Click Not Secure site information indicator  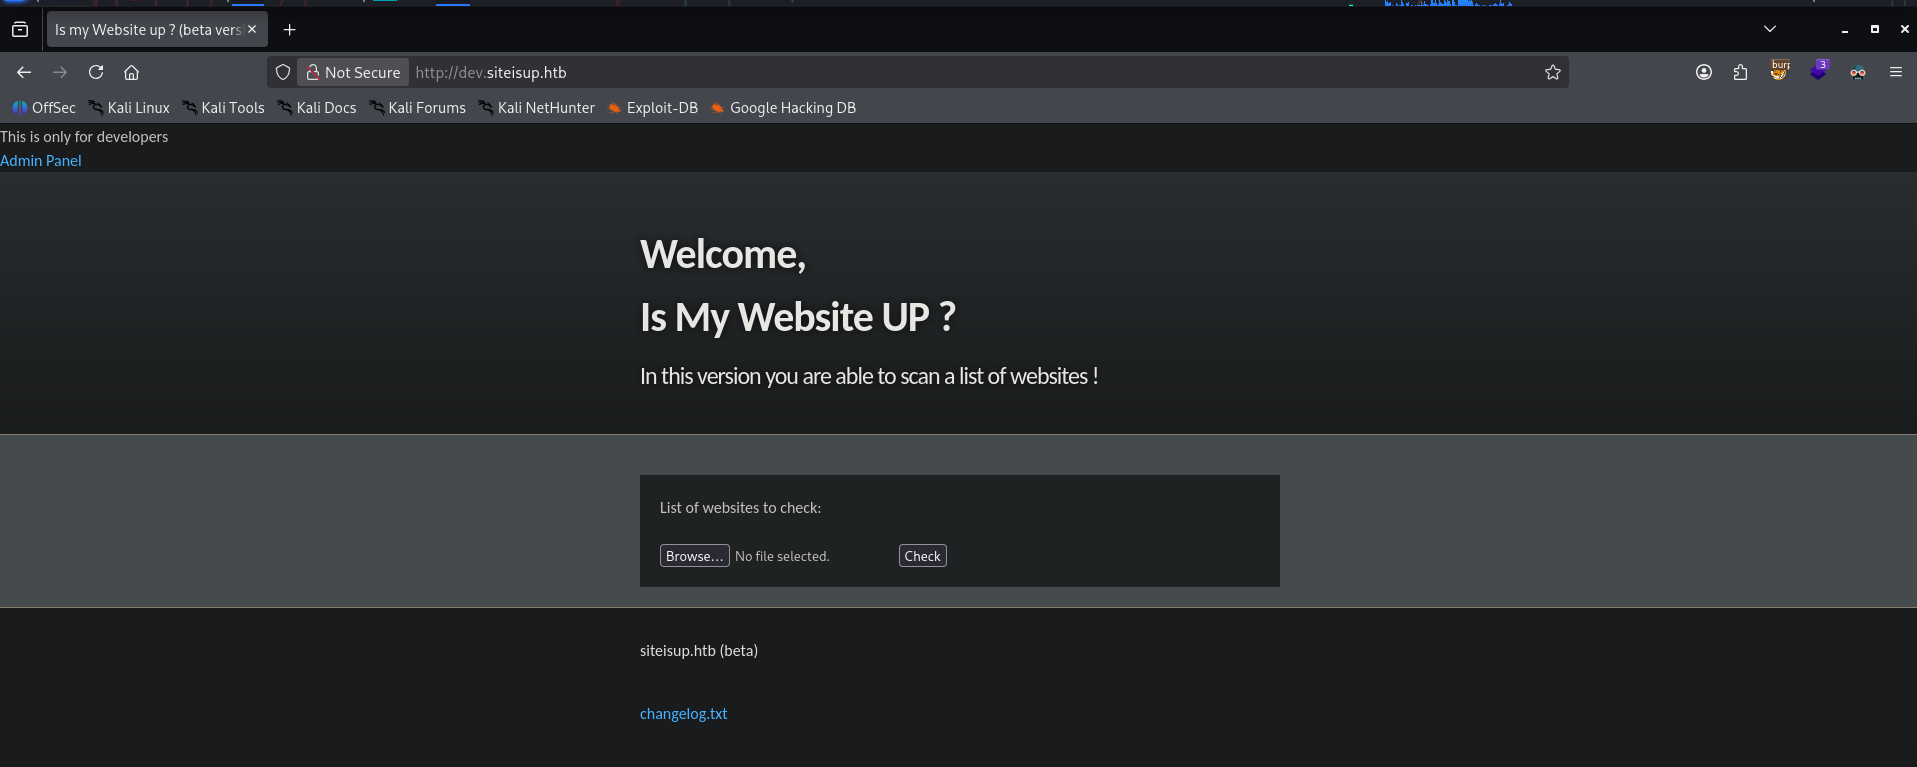click(x=353, y=72)
